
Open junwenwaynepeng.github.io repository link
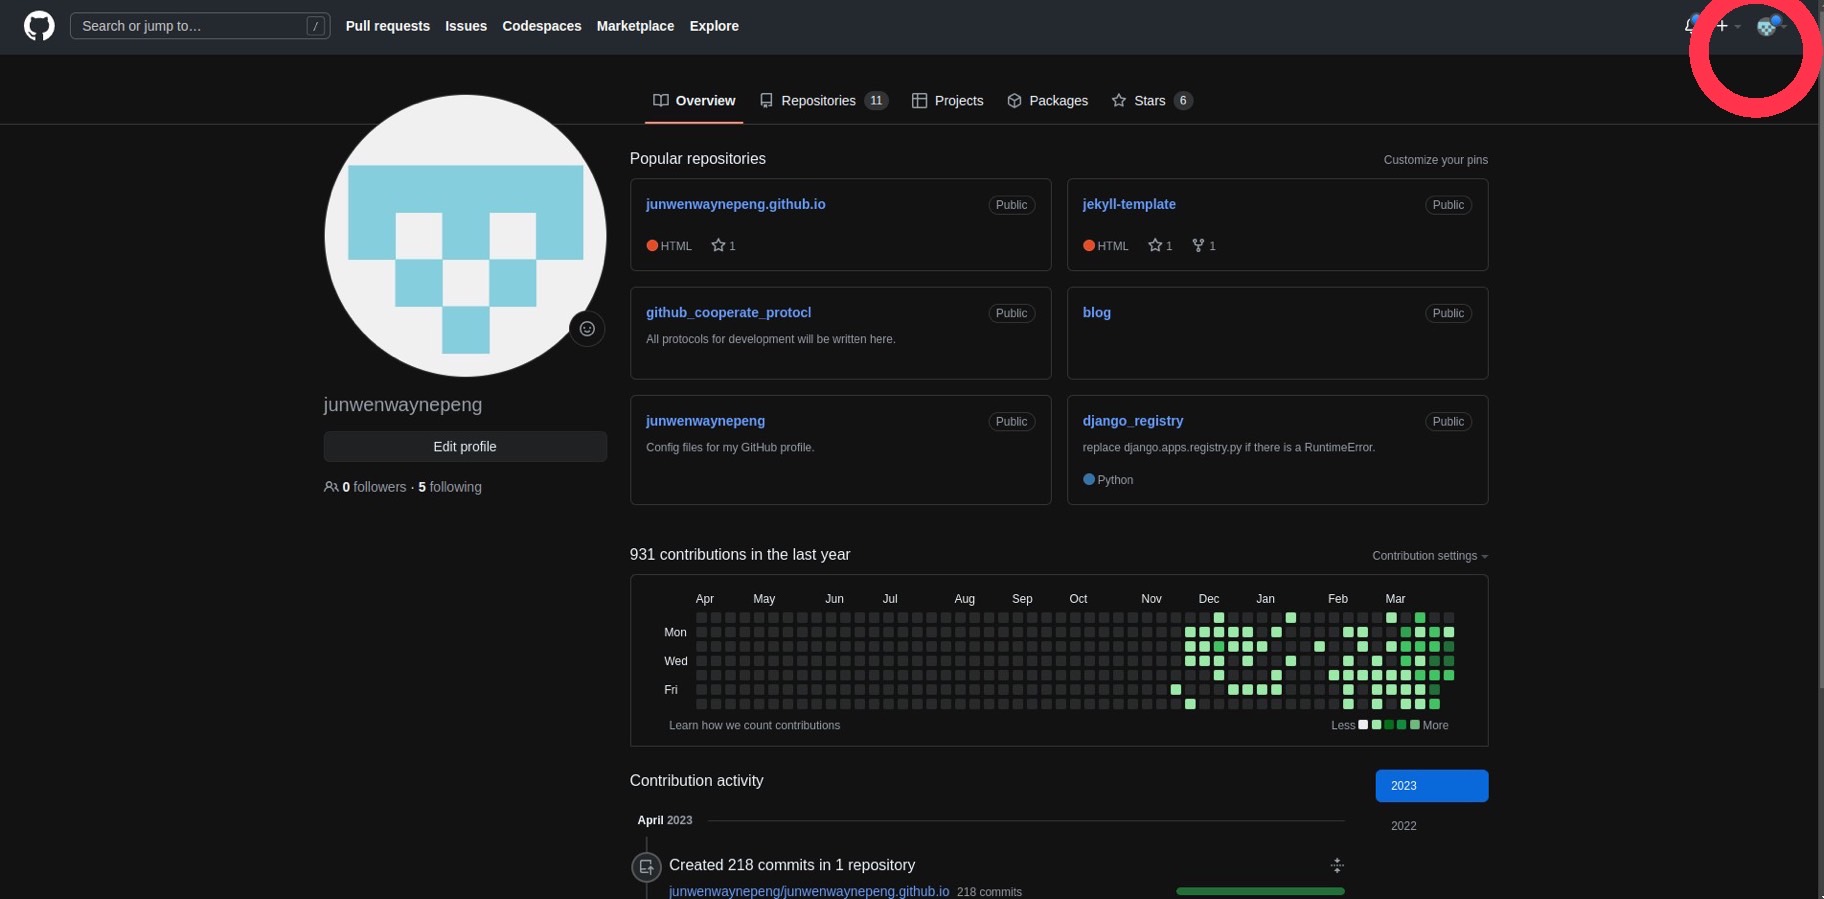point(736,204)
